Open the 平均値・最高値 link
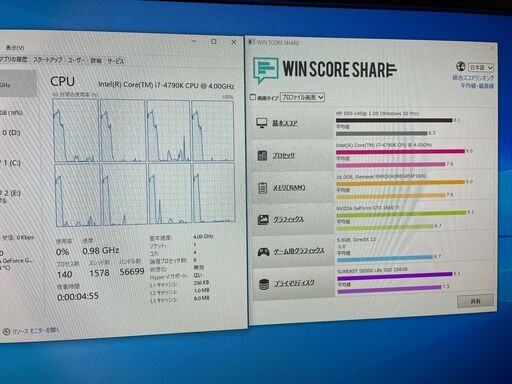The width and height of the screenshot is (512, 384). (x=477, y=86)
